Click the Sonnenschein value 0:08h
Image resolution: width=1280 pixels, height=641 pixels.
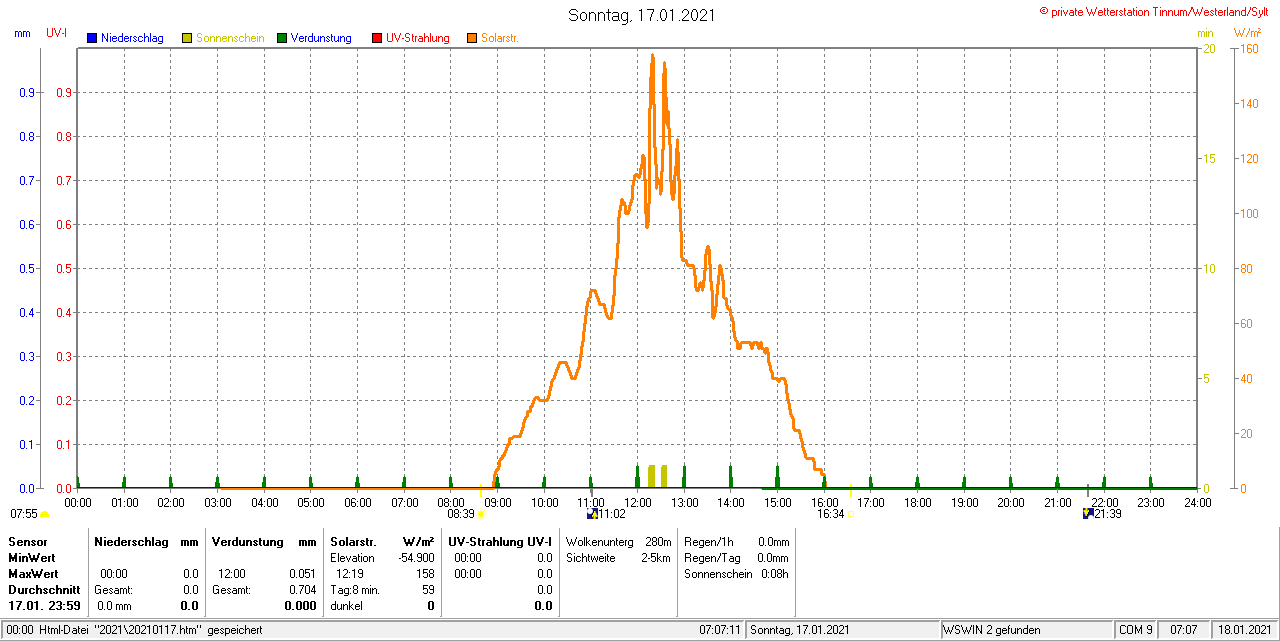(x=774, y=574)
